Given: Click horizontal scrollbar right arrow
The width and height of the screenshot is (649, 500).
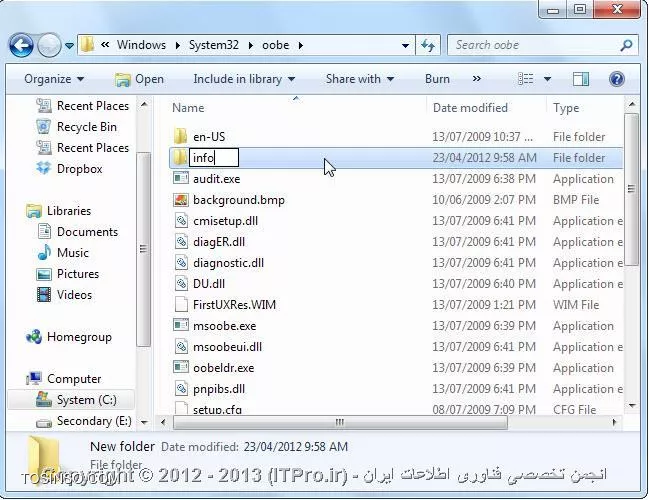Looking at the screenshot, I should tap(614, 423).
